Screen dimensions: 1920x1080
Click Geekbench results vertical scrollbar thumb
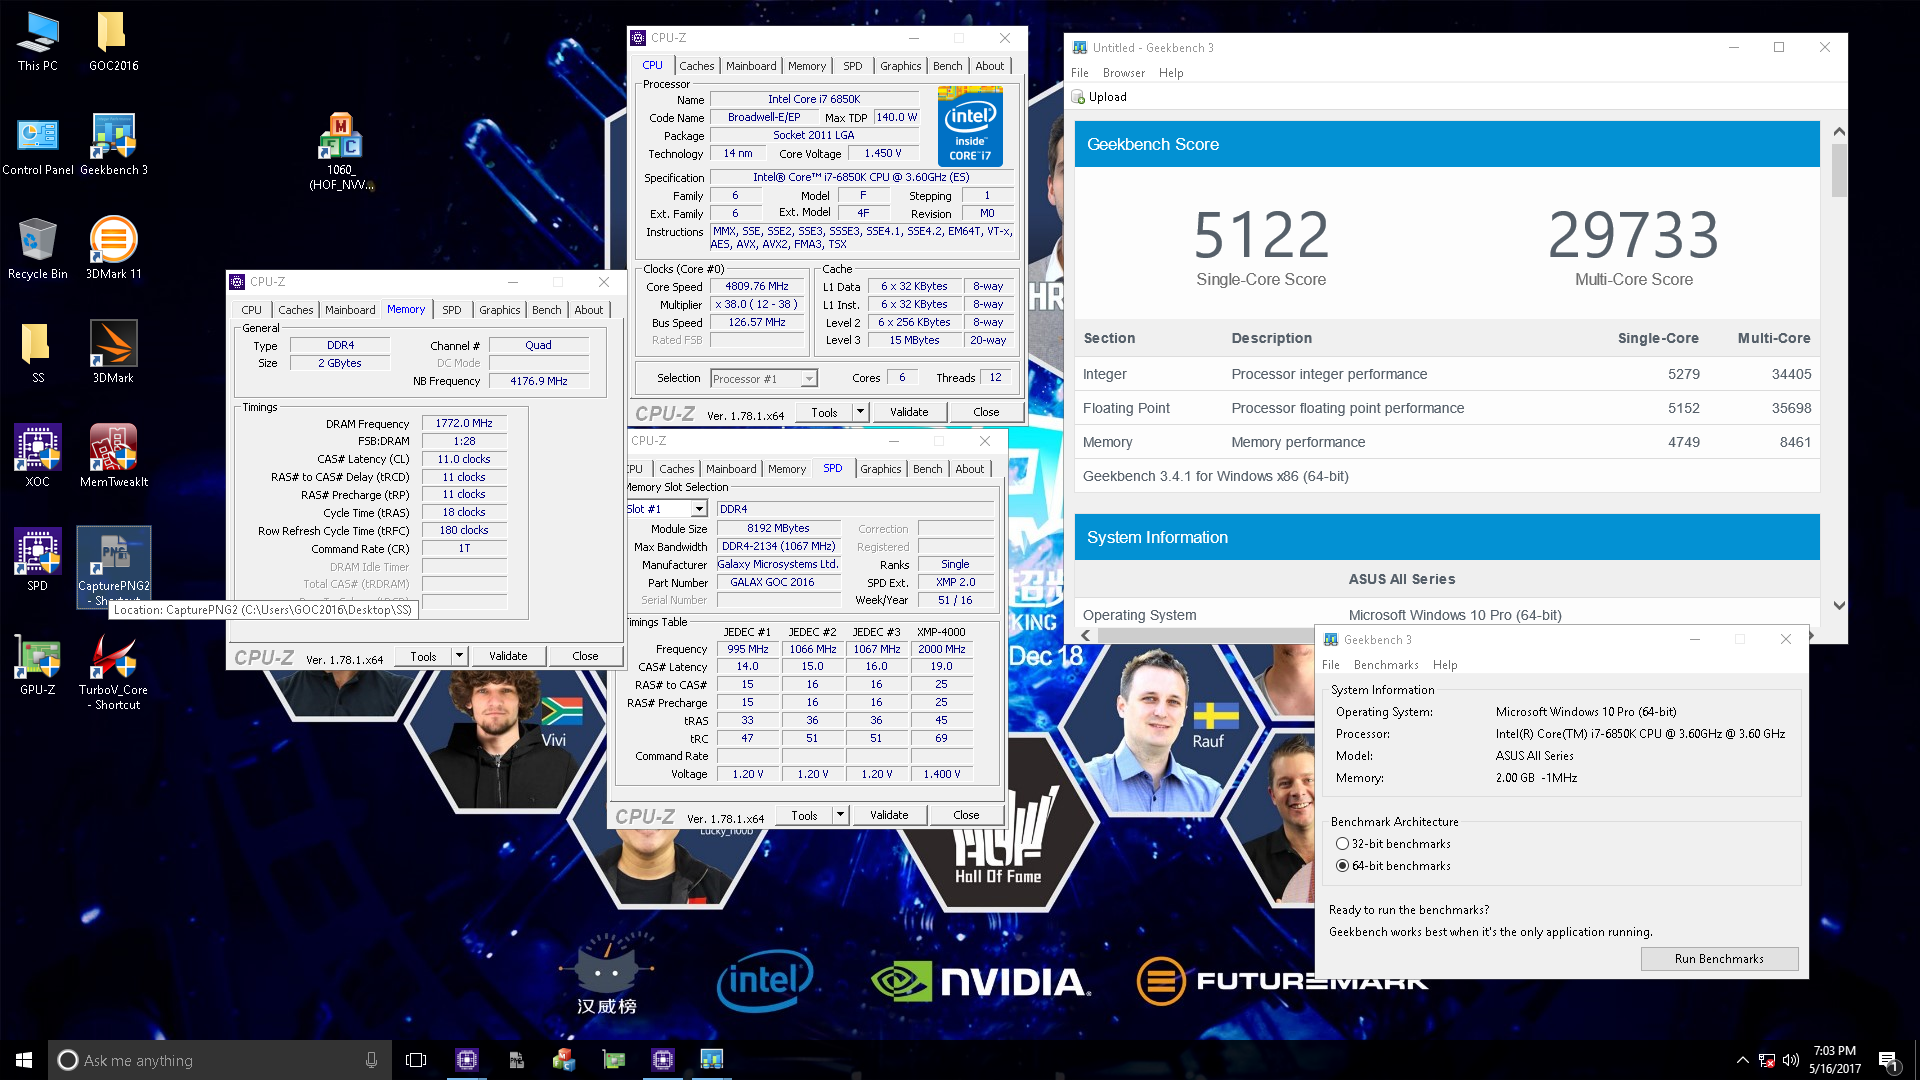pyautogui.click(x=1839, y=170)
